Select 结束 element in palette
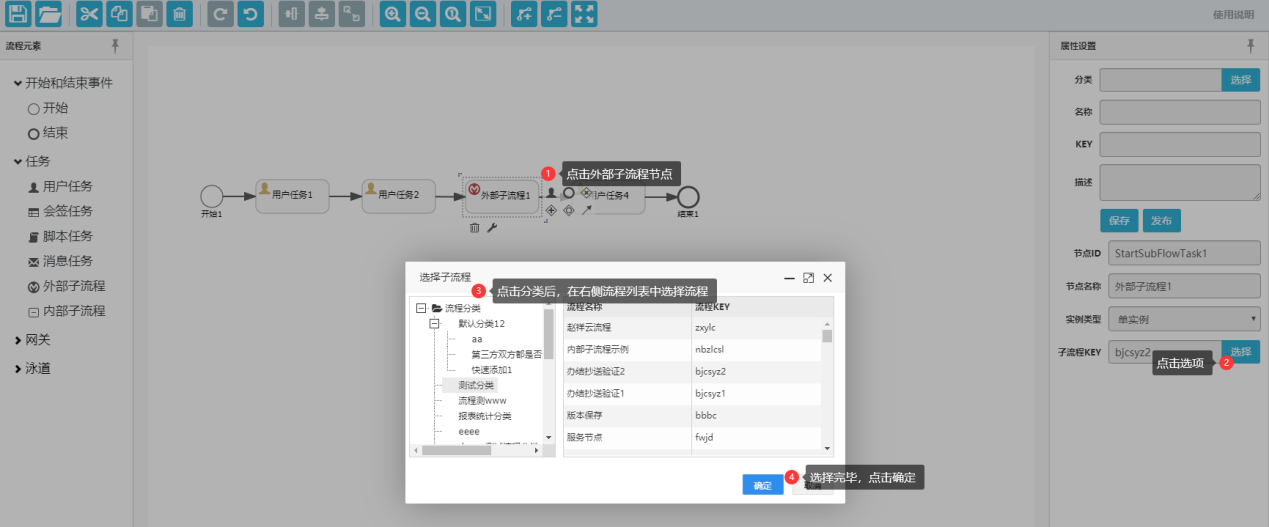Screen dimensions: 1269x527 tap(48, 133)
